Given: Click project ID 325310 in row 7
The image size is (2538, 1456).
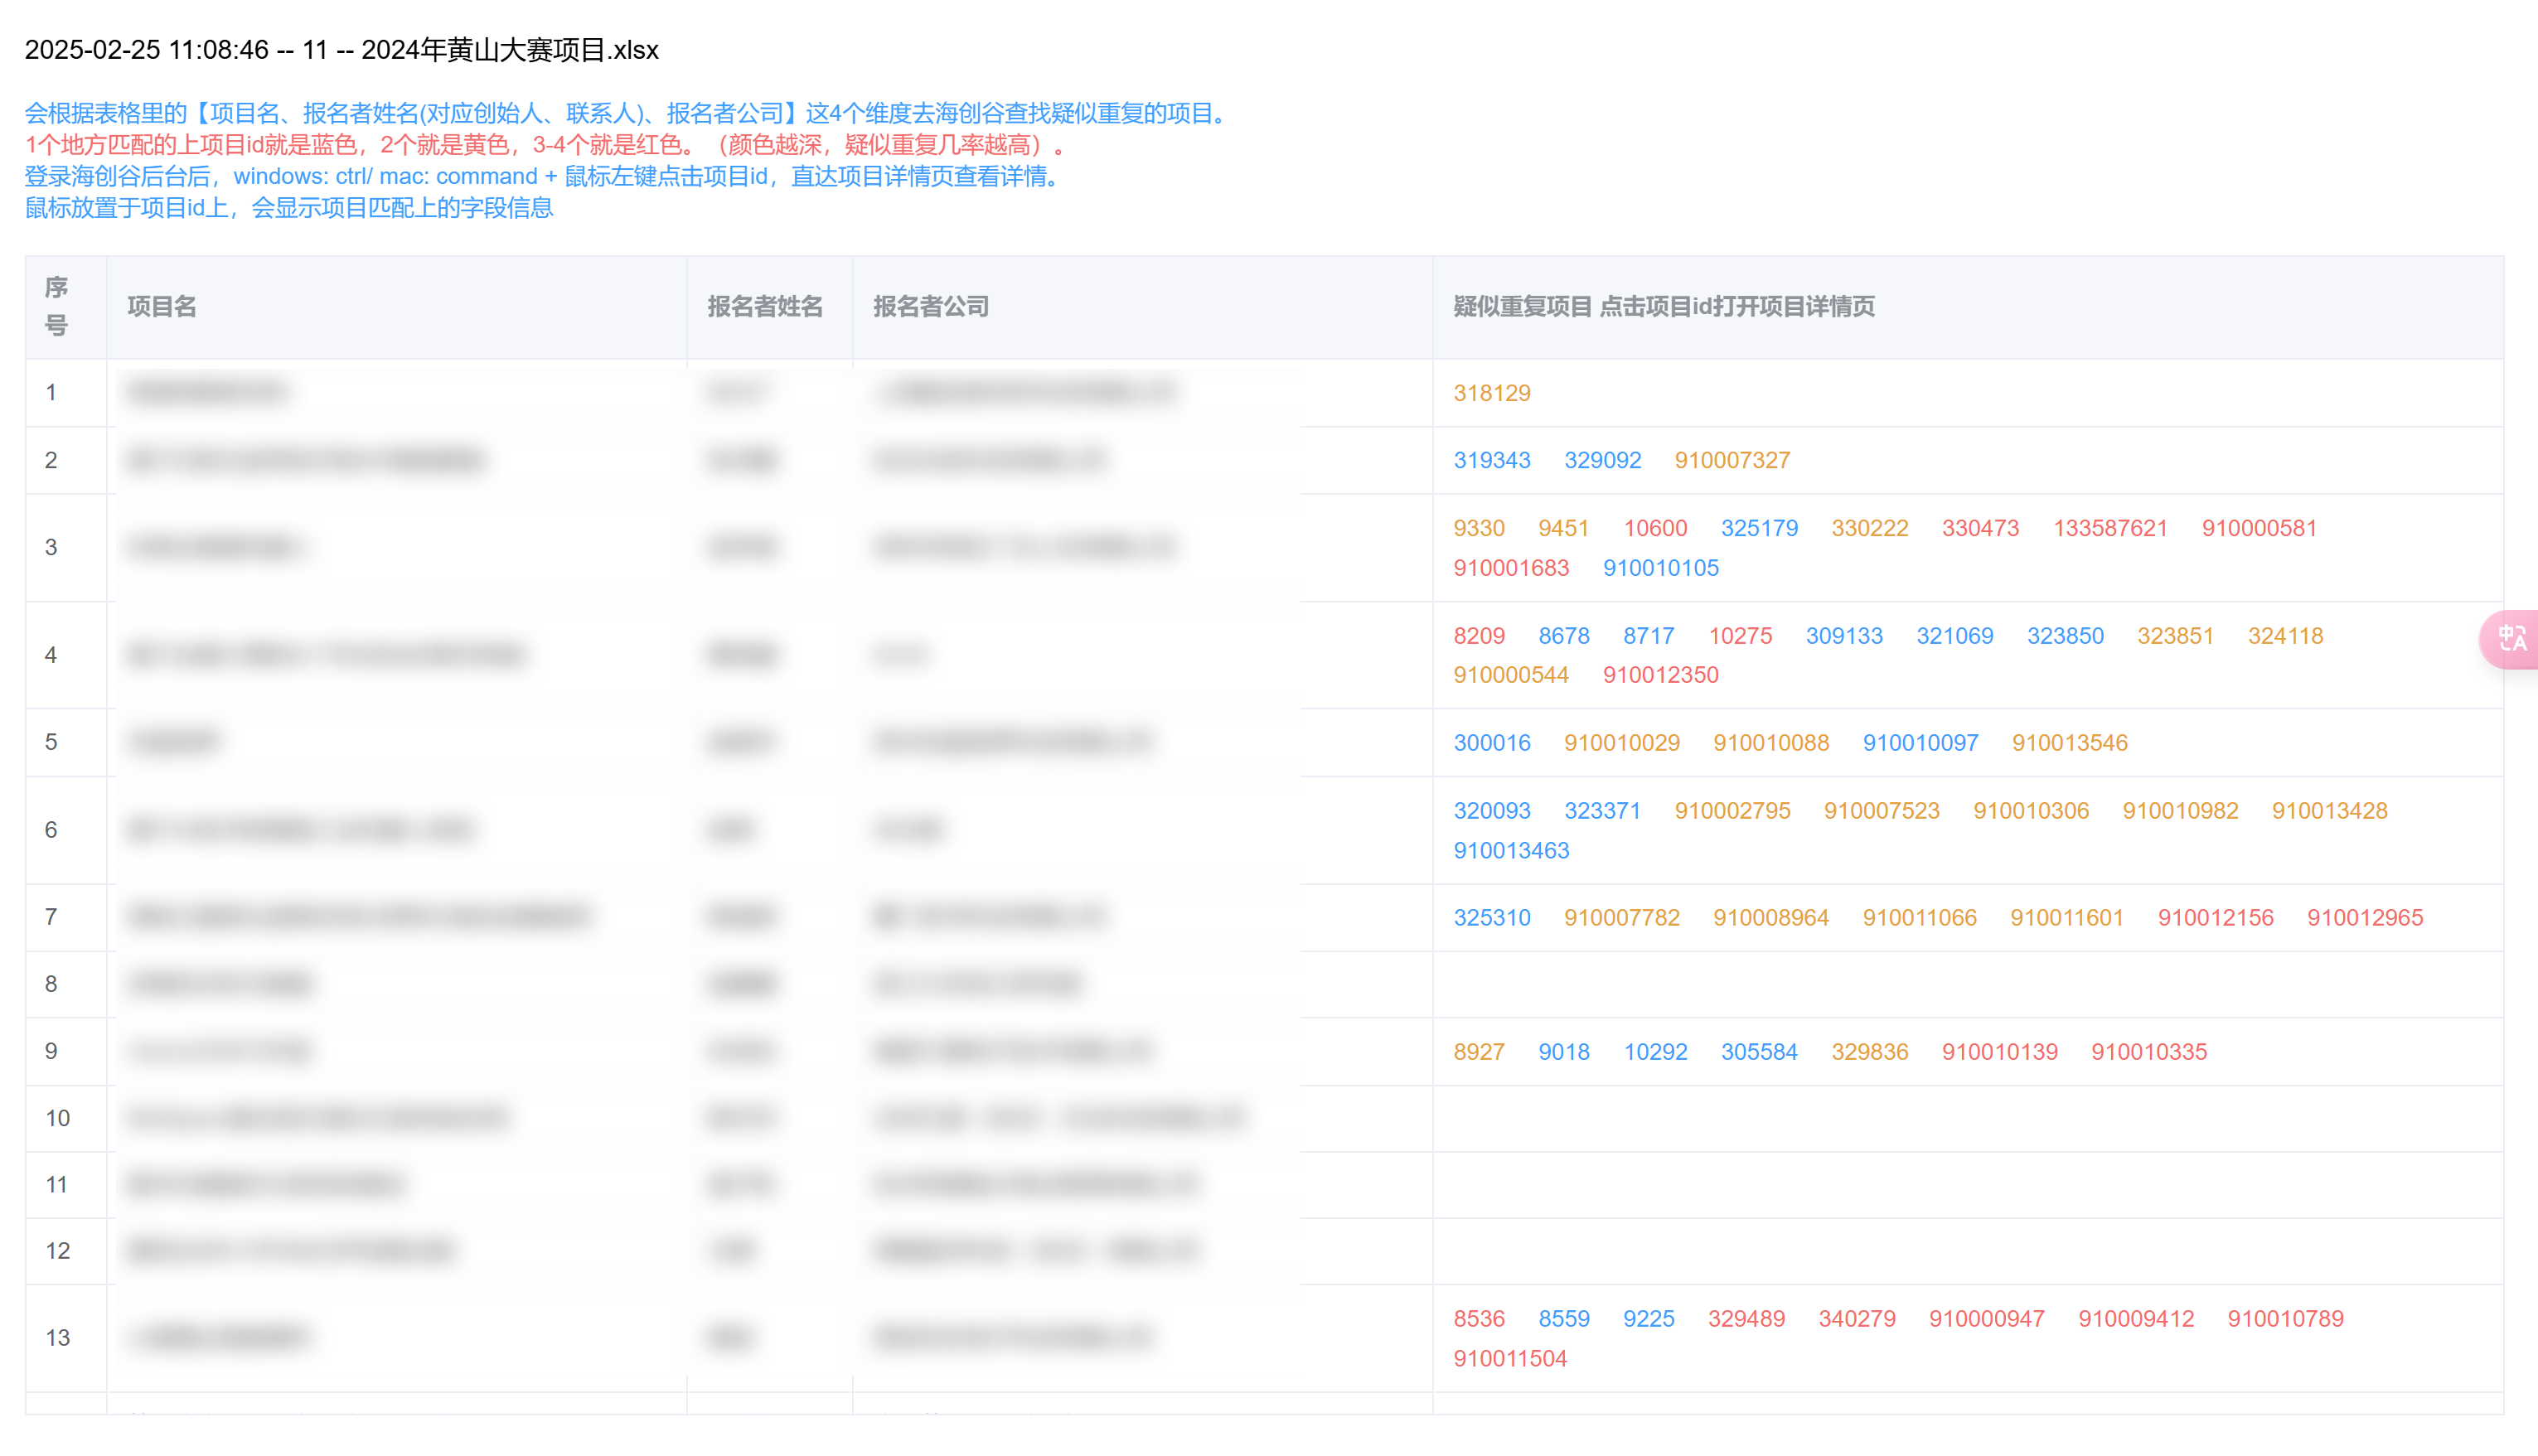Looking at the screenshot, I should coord(1491,918).
